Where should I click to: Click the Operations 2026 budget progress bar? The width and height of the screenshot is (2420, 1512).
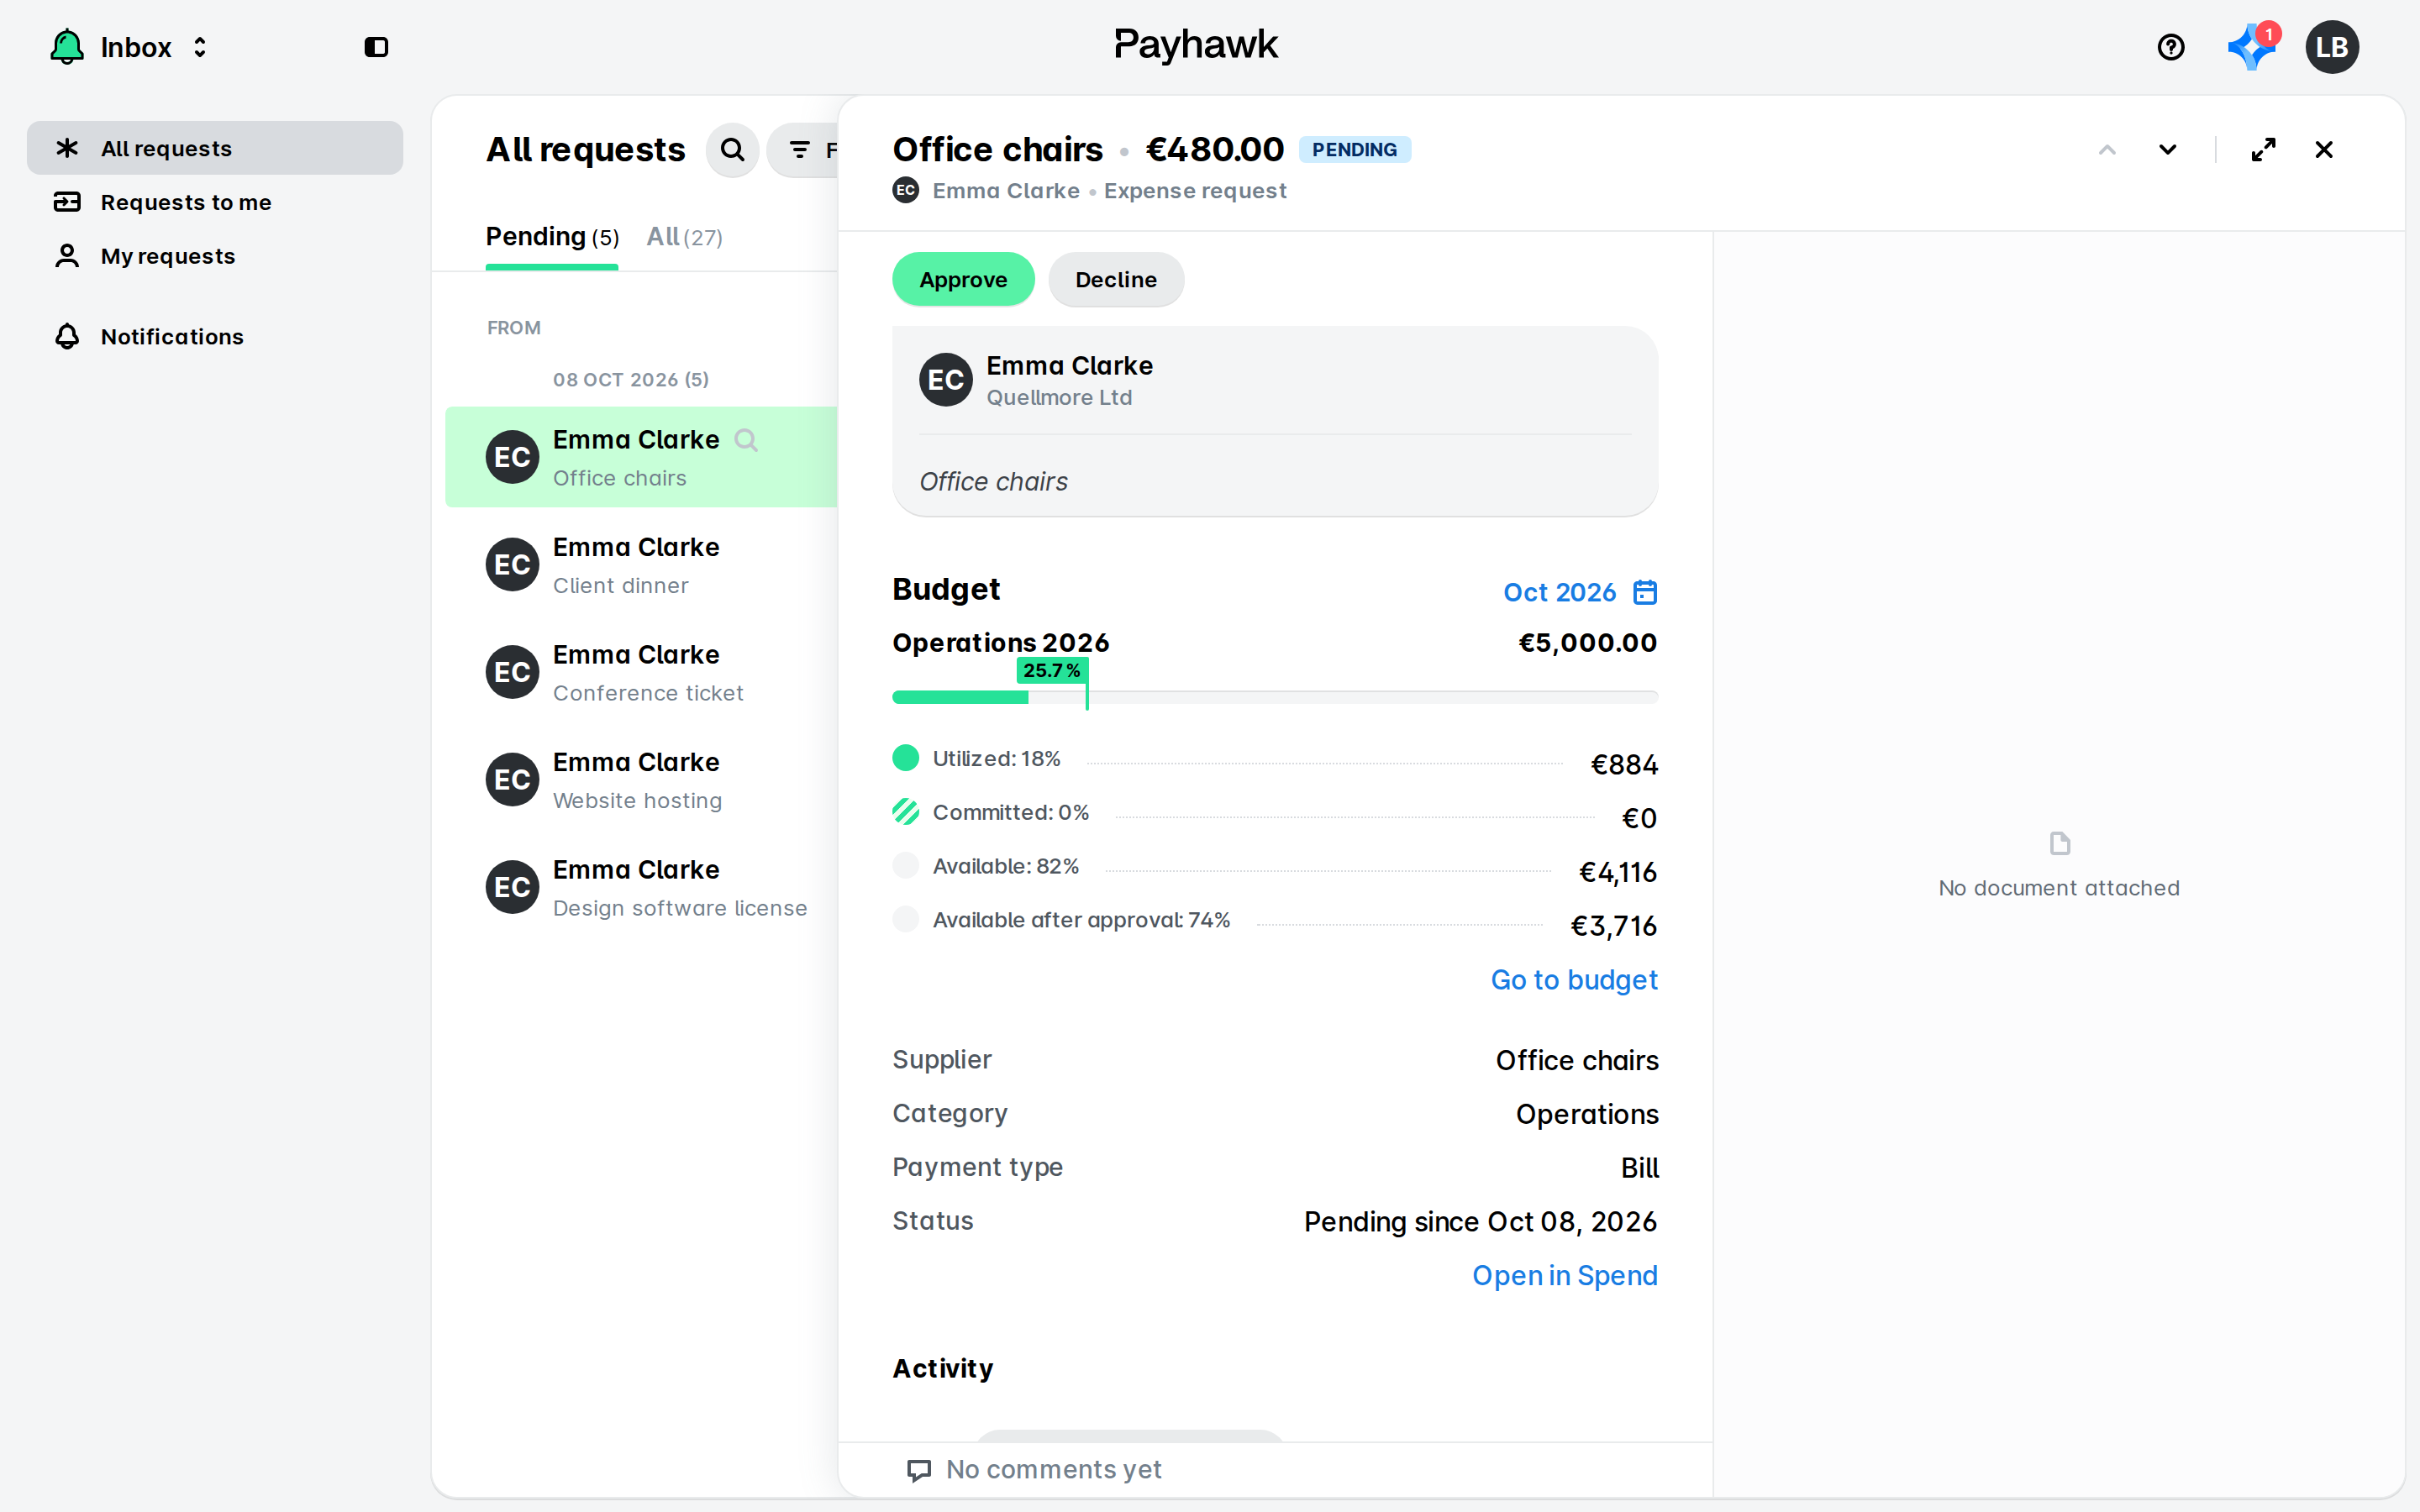pos(1275,697)
